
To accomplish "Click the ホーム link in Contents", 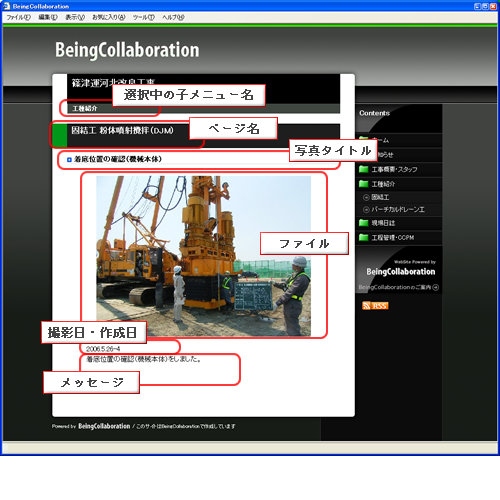I will click(x=380, y=140).
